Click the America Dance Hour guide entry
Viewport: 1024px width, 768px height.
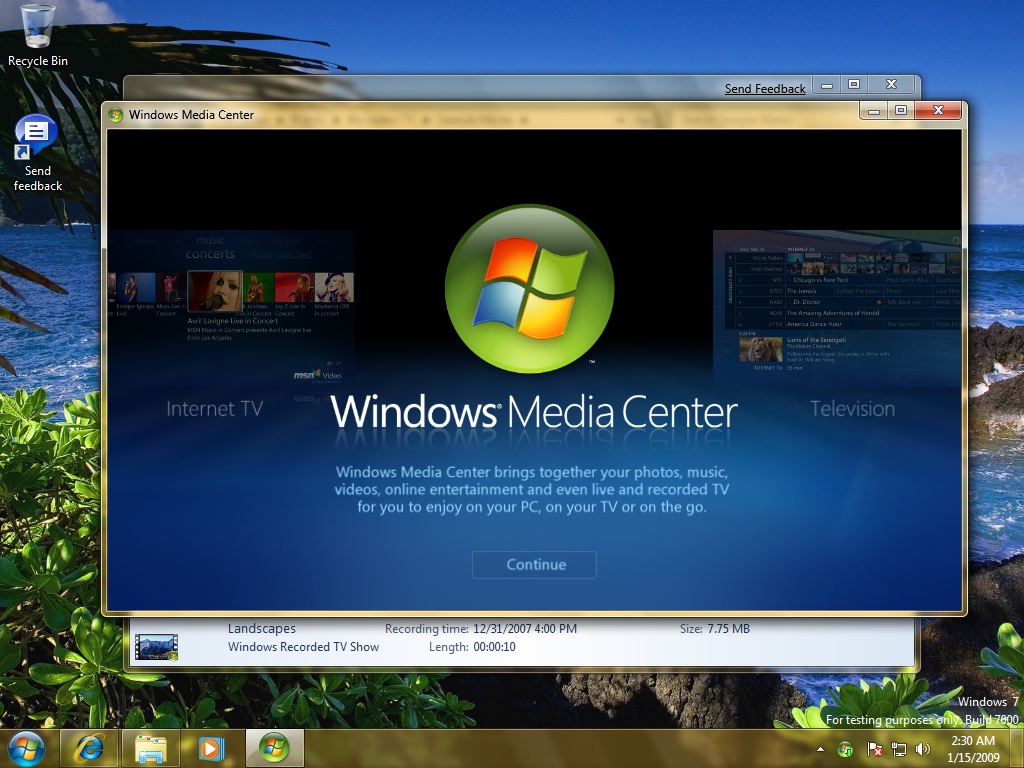click(x=814, y=324)
